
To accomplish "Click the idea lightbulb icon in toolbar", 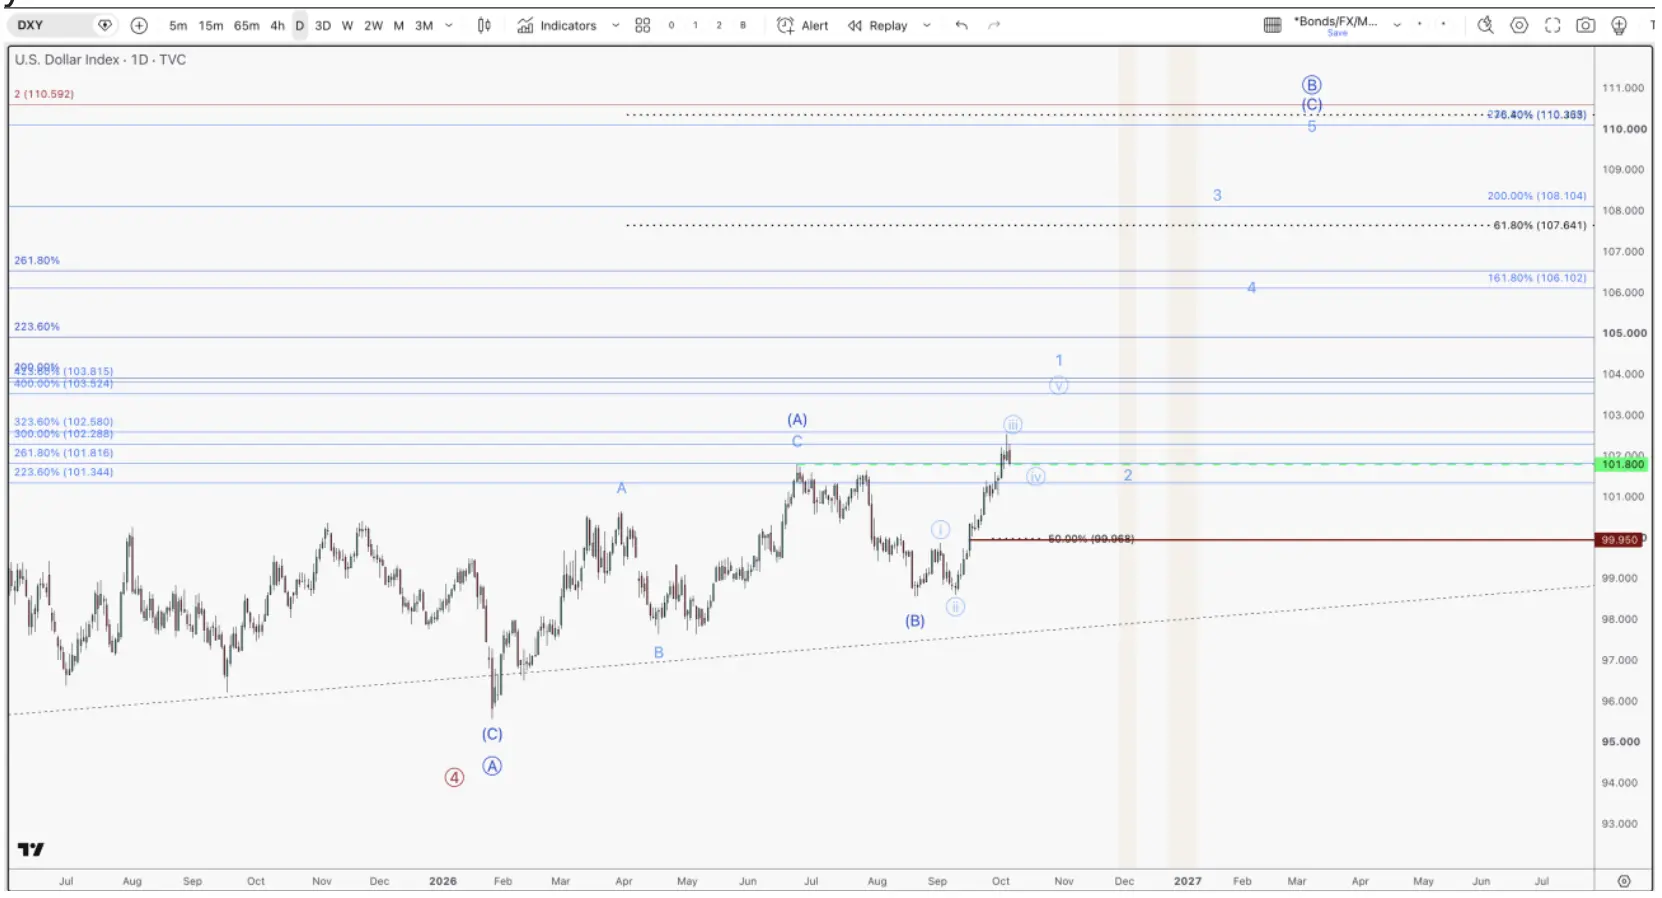I will (x=1619, y=25).
